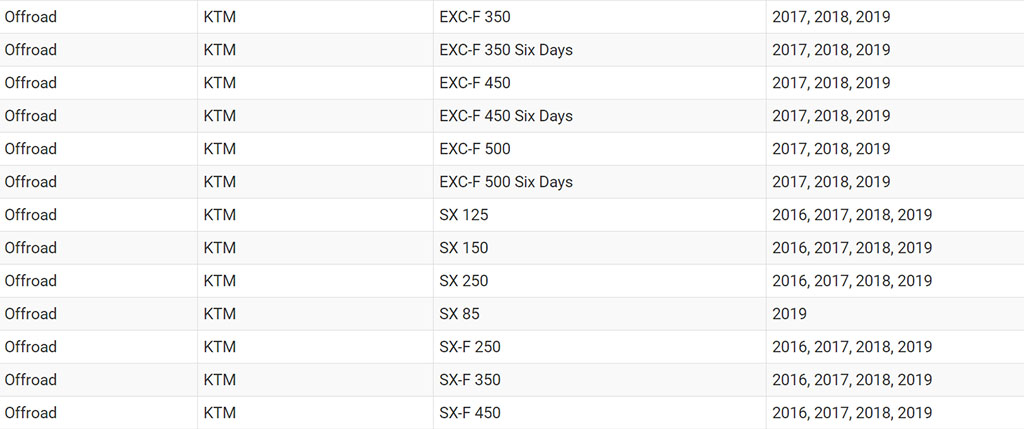Click the SX 125 model cell

click(x=599, y=215)
